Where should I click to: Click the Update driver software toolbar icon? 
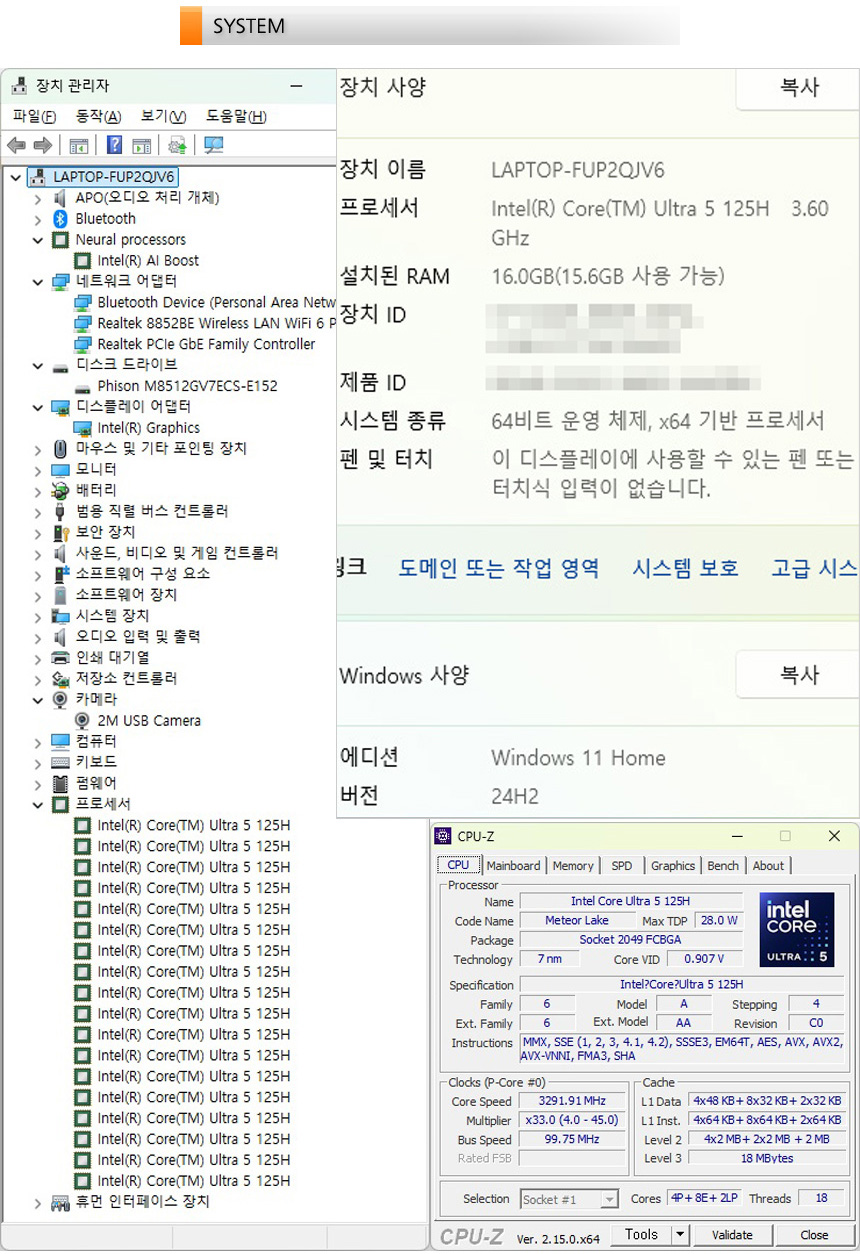[177, 146]
